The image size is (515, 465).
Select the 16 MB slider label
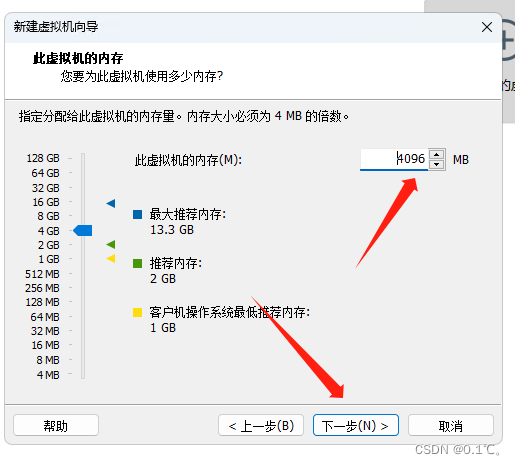[45, 345]
